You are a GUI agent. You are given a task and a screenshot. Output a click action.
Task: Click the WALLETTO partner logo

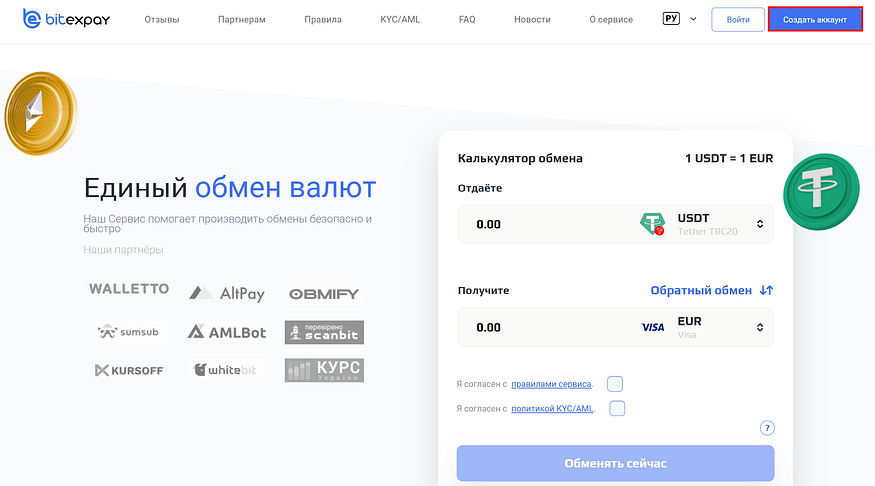click(x=129, y=289)
